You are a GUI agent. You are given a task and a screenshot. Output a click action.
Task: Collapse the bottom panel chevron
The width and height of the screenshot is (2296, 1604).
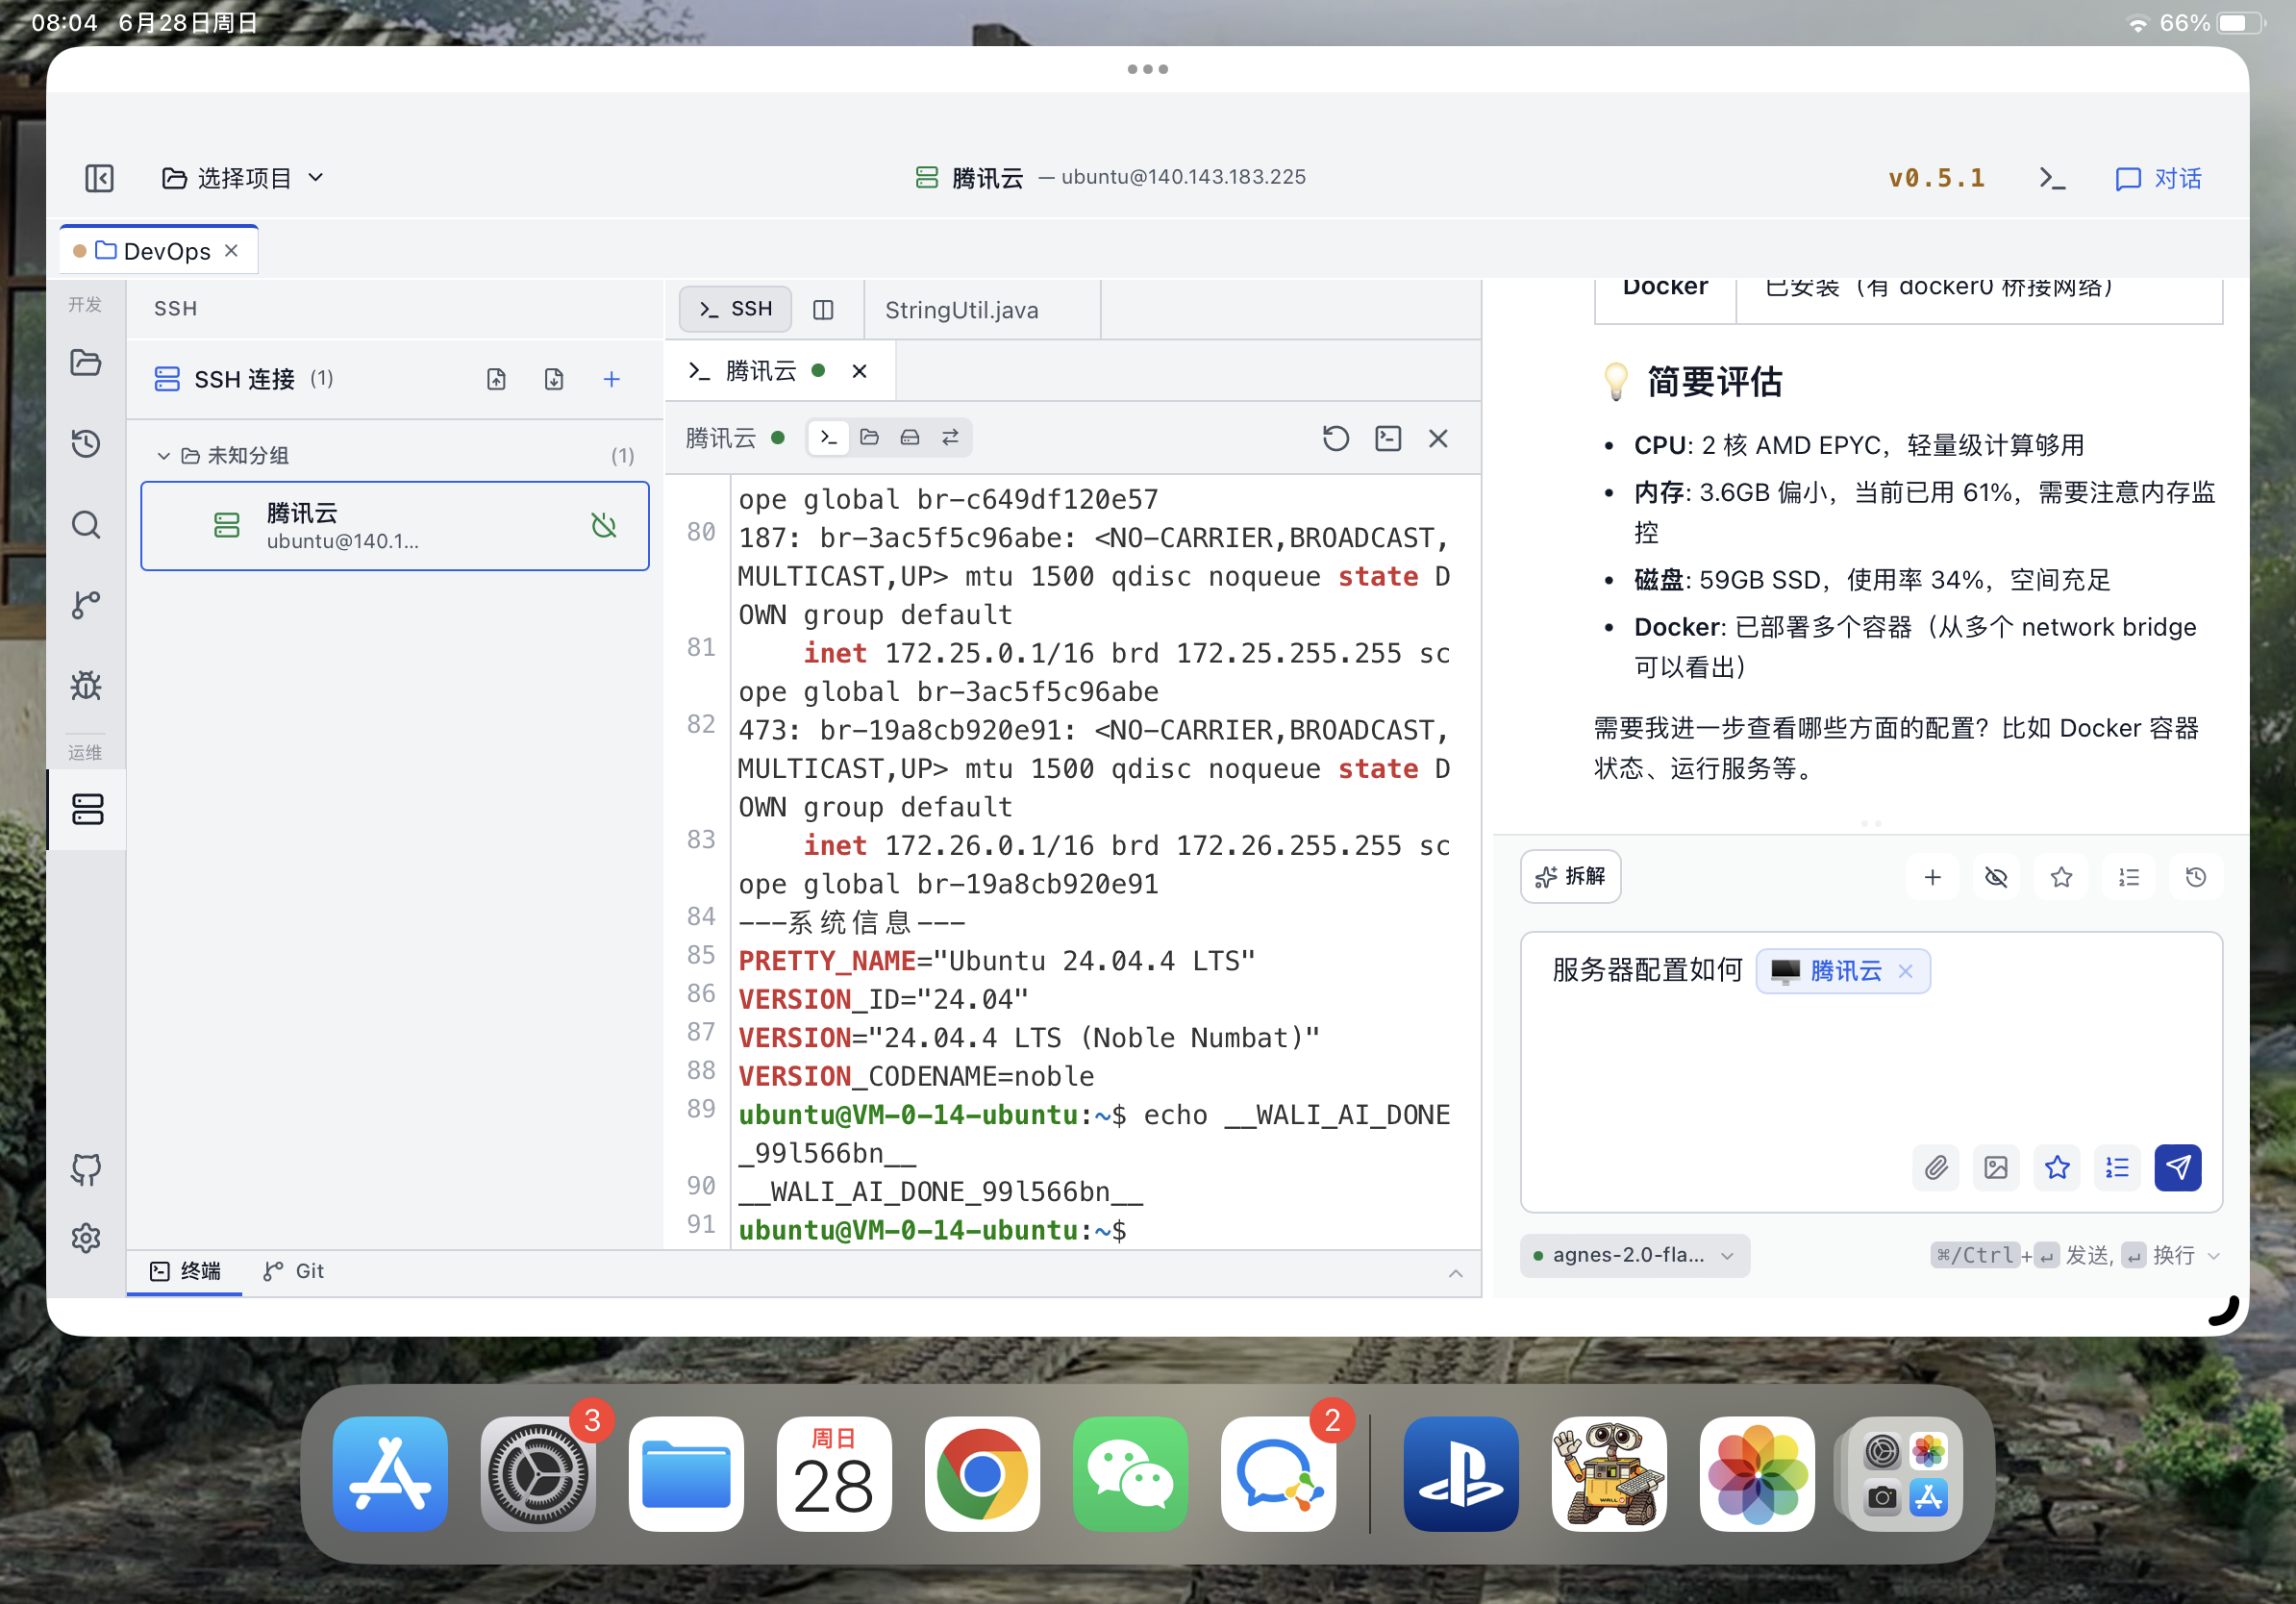pos(1455,1273)
